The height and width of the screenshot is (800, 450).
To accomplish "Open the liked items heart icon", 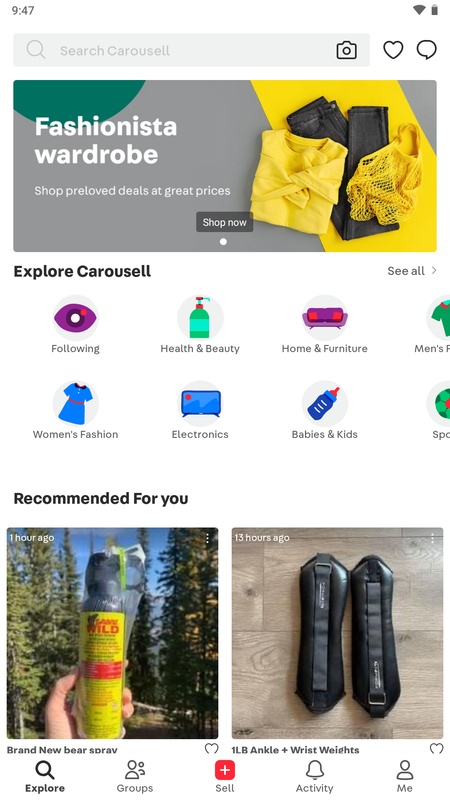I will click(x=393, y=50).
